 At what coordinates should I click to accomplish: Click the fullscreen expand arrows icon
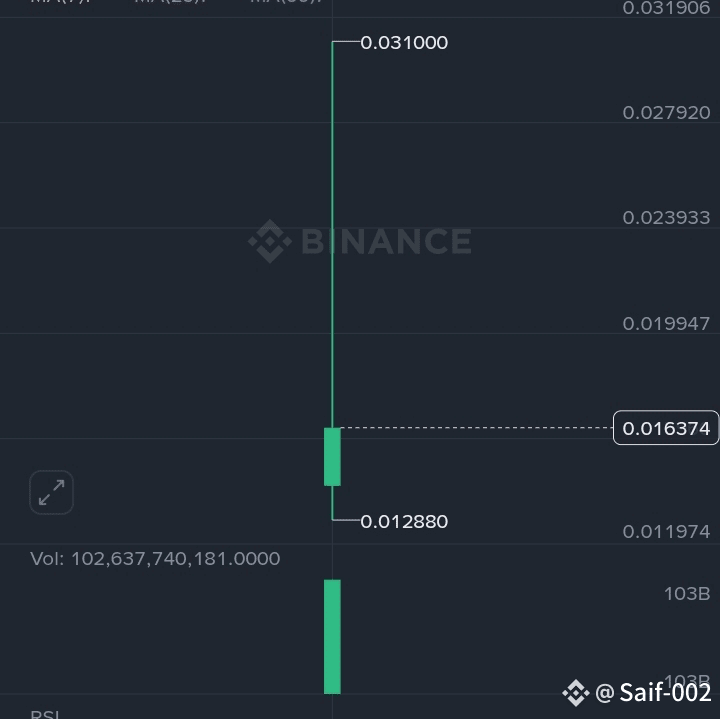51,492
